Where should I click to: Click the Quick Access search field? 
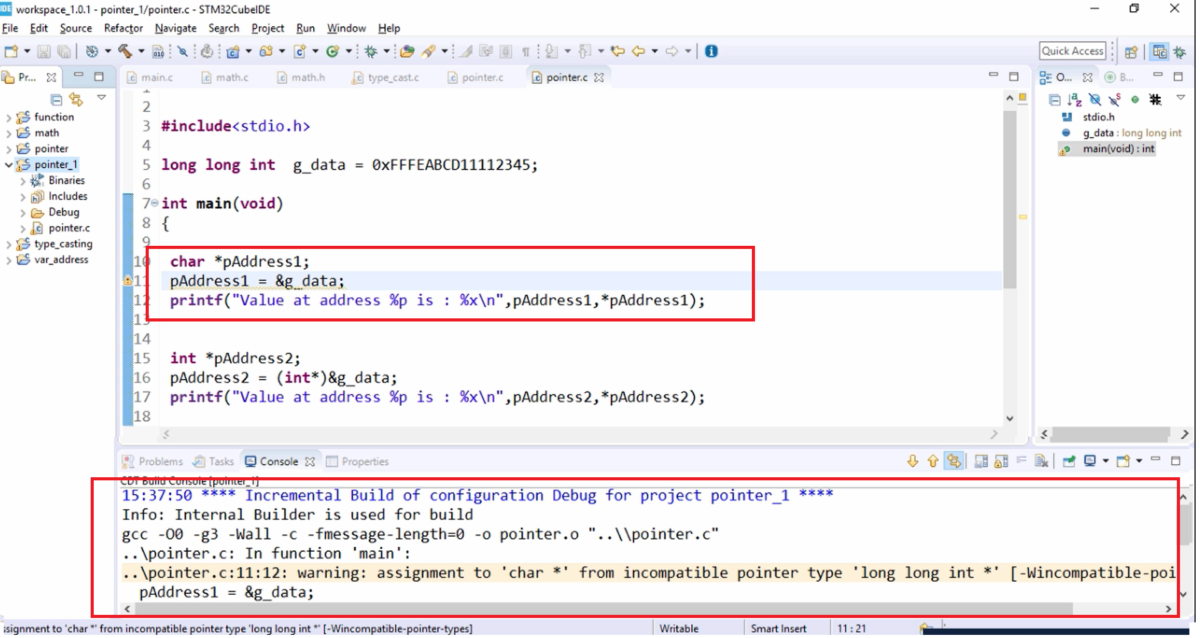[x=1072, y=51]
